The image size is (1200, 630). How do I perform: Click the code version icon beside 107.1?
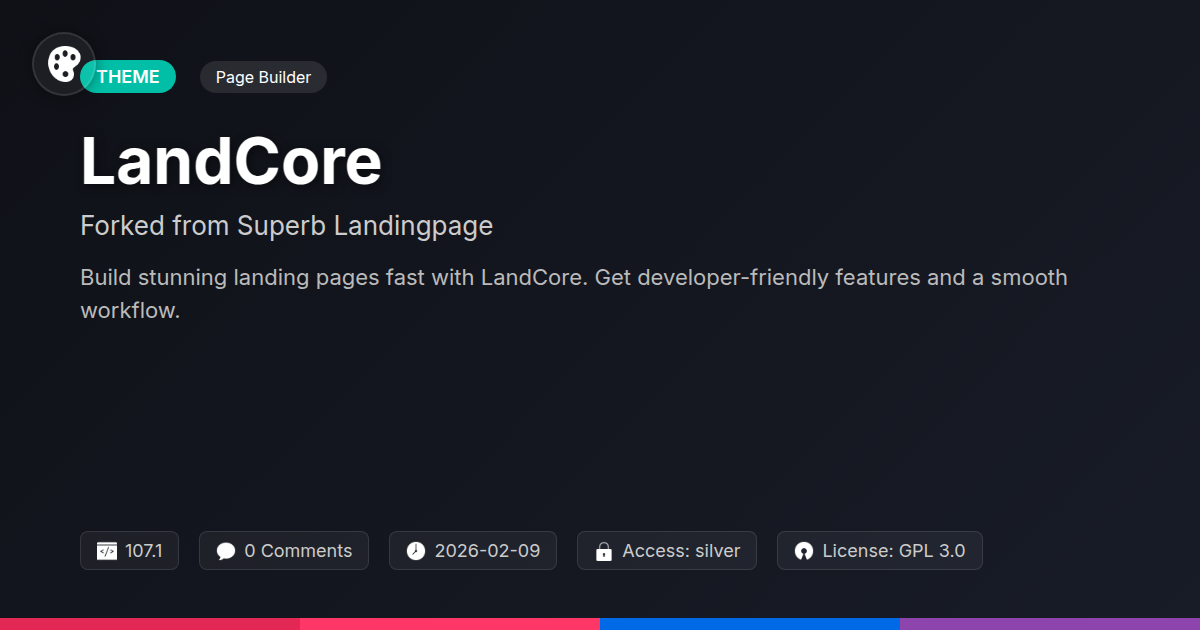click(107, 551)
